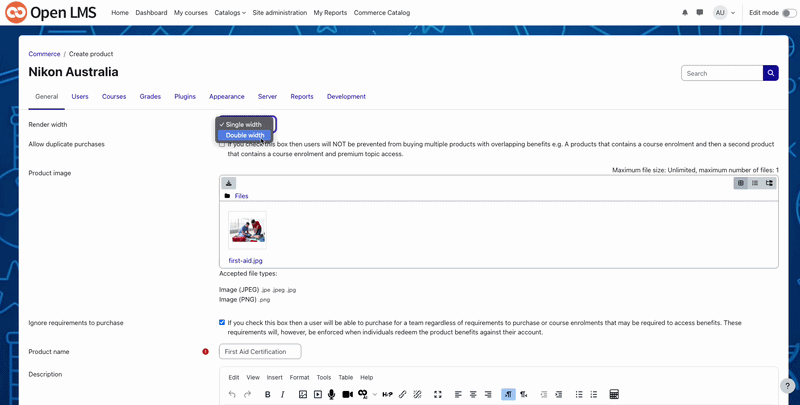
Task: Switch to the Appearance tab
Action: click(227, 96)
